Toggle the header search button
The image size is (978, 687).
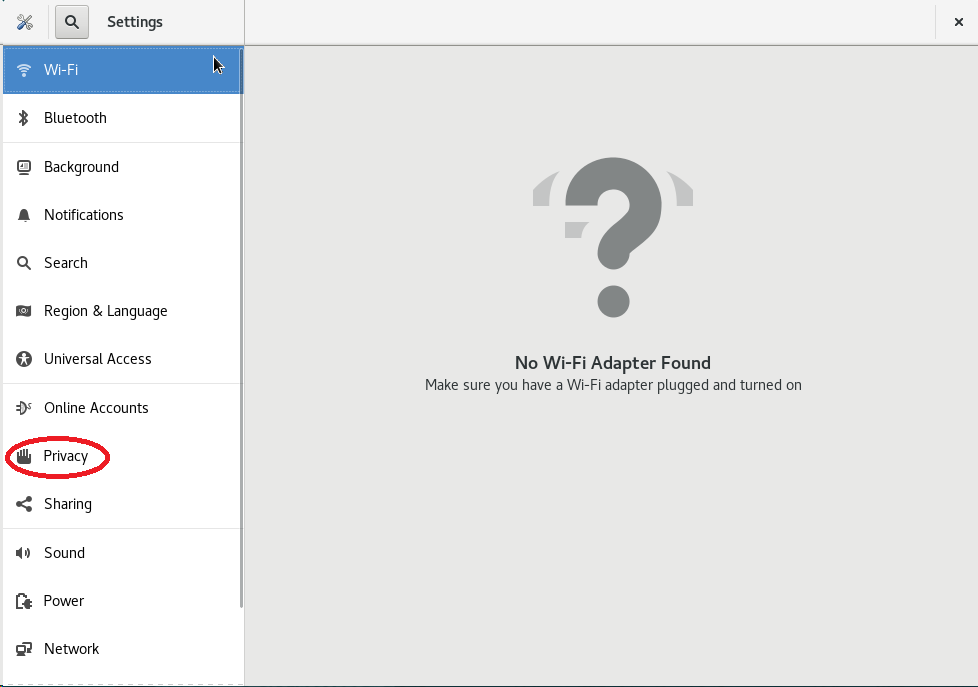click(72, 22)
